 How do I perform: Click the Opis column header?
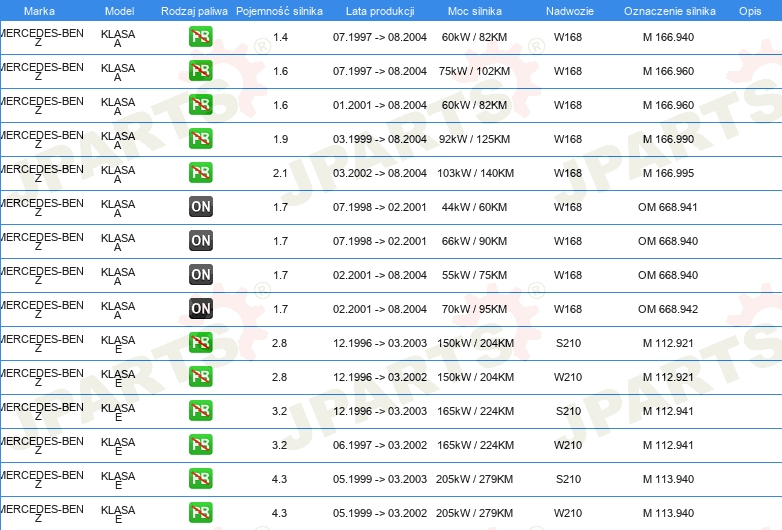pyautogui.click(x=750, y=11)
